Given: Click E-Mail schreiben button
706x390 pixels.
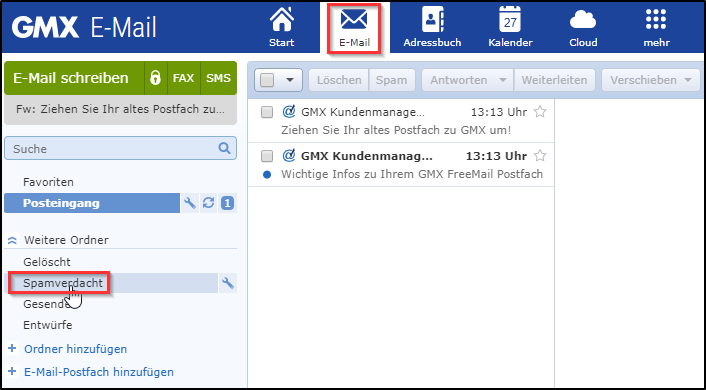Looking at the screenshot, I should click(x=74, y=78).
